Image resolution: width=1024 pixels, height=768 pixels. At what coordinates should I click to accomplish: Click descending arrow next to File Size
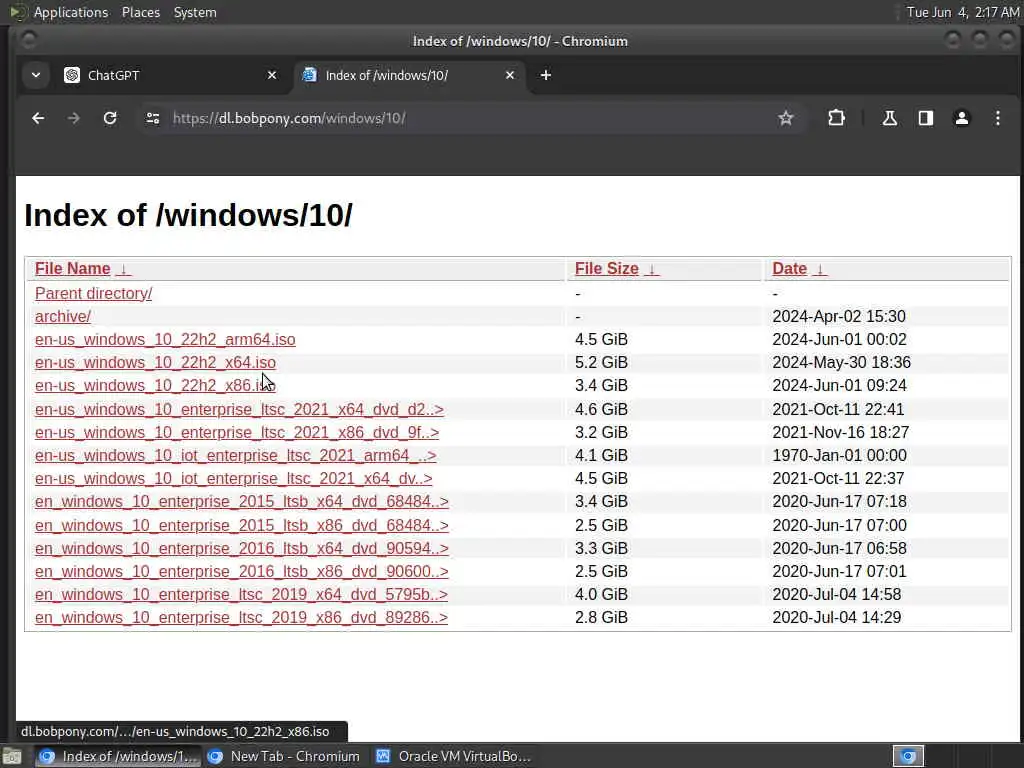point(651,269)
